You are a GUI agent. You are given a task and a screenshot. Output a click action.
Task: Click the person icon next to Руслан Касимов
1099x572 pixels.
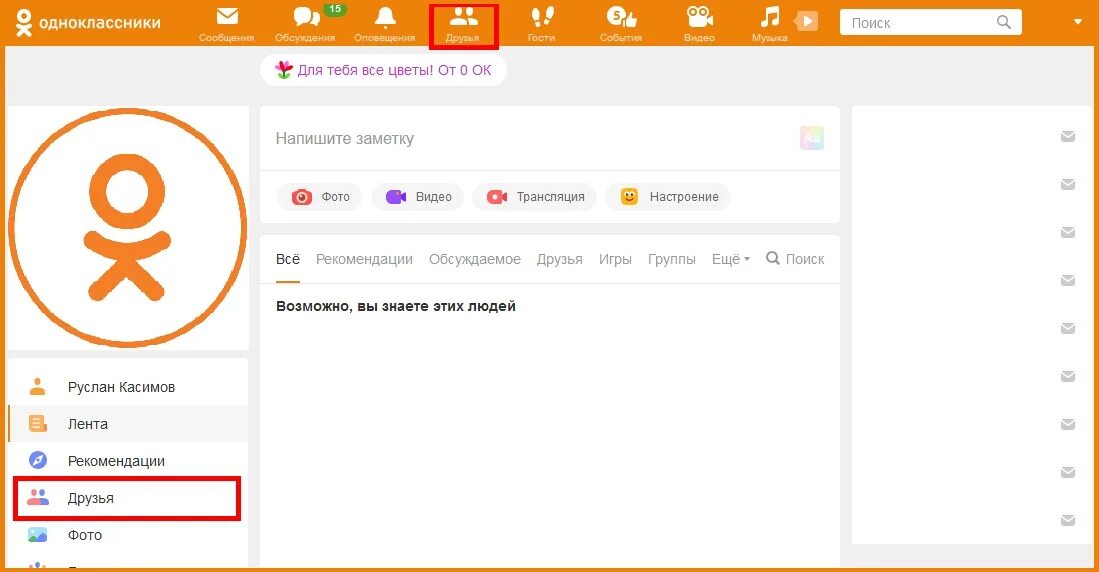[x=37, y=386]
